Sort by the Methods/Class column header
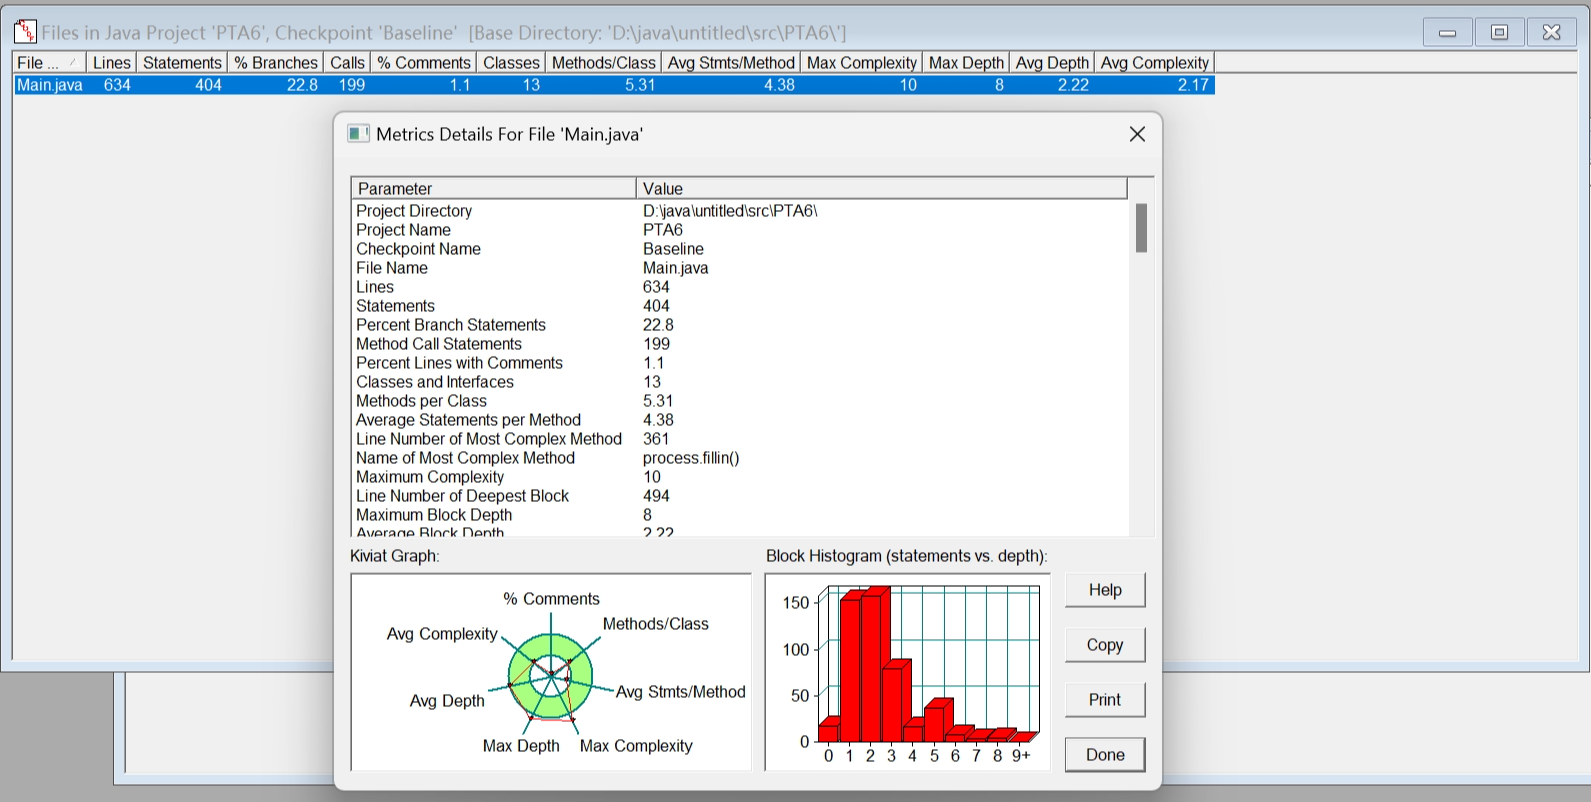This screenshot has width=1591, height=802. click(603, 62)
